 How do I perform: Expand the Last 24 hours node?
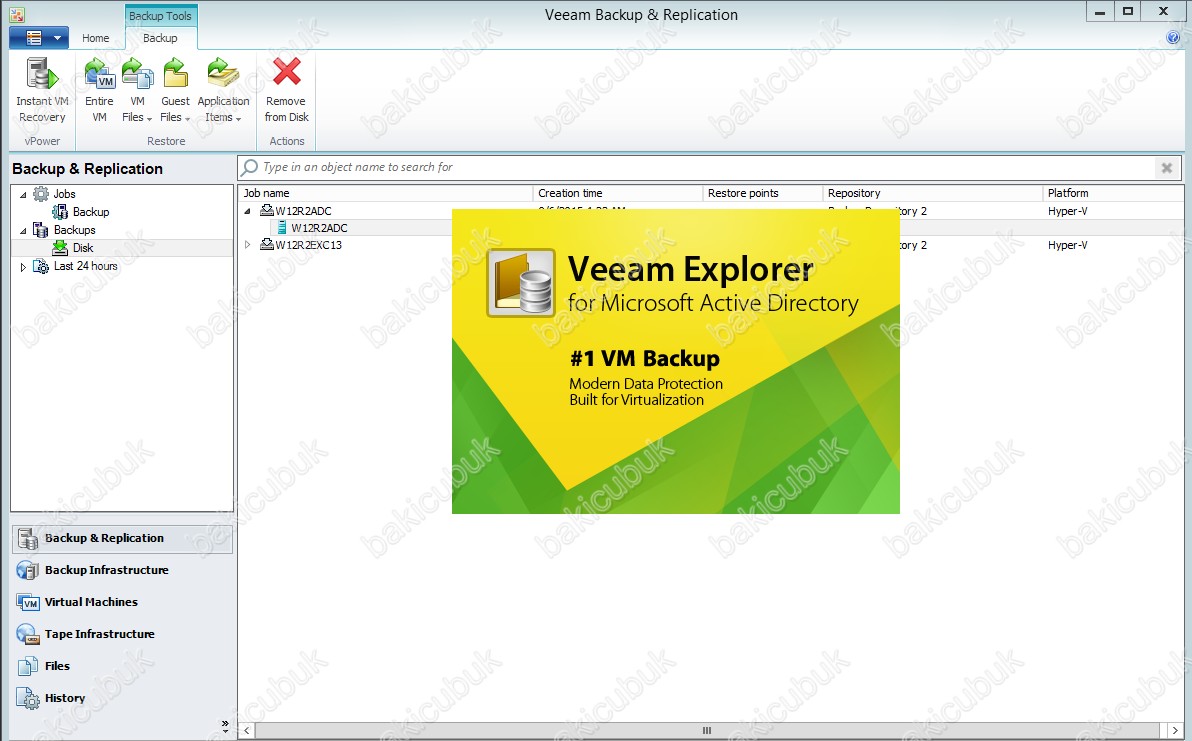click(x=23, y=267)
